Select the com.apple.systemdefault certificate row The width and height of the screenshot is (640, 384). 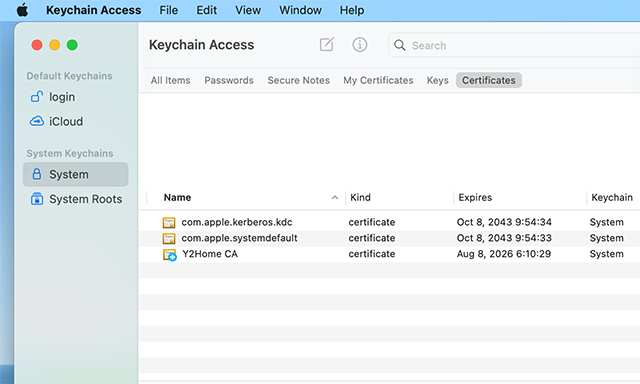coord(389,238)
